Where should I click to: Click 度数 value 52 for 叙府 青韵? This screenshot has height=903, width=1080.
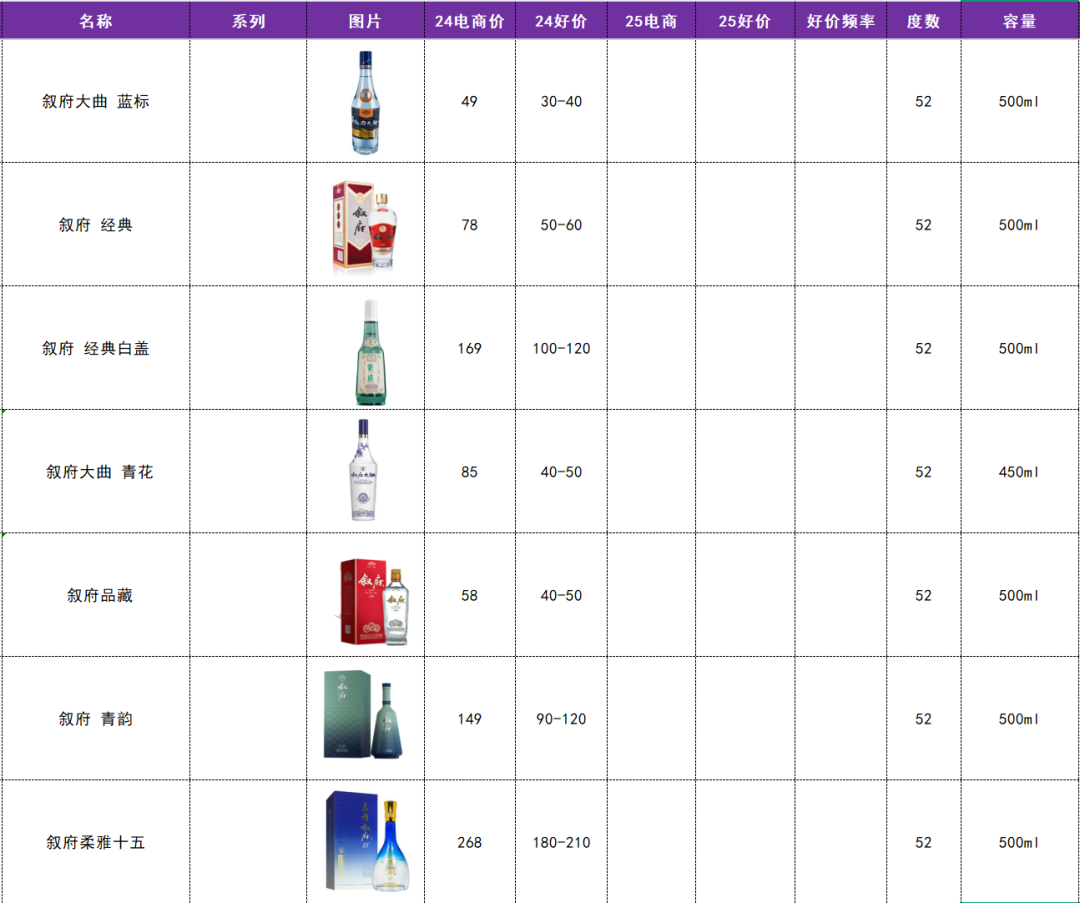[924, 718]
